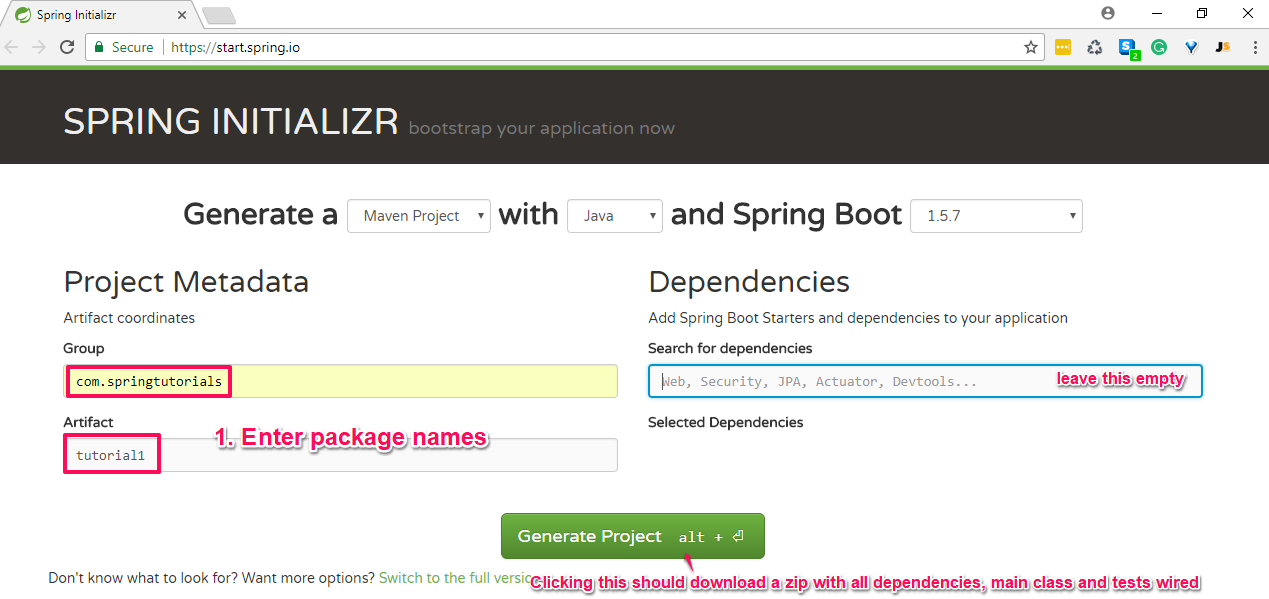Viewport: 1269px width, 599px height.
Task: Bookmark the page using the star icon
Action: pos(1030,47)
